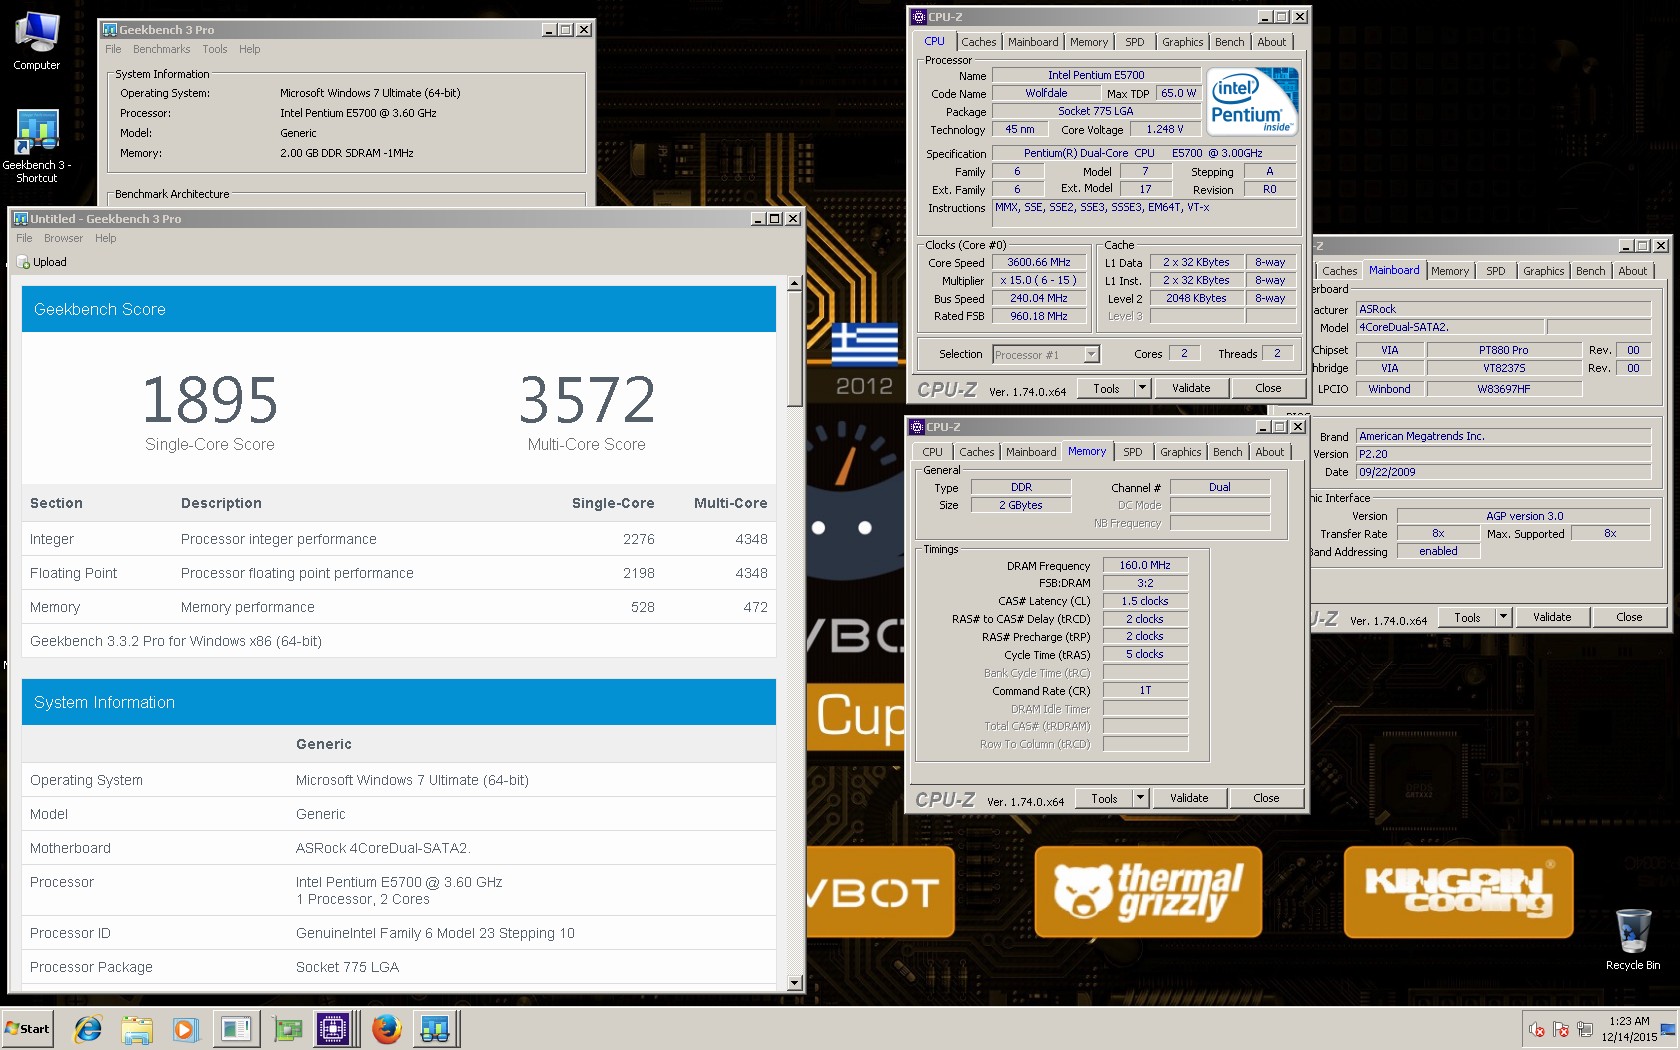Open the SPD tab in top CPU-Z
Viewport: 1680px width, 1050px height.
coord(1134,42)
